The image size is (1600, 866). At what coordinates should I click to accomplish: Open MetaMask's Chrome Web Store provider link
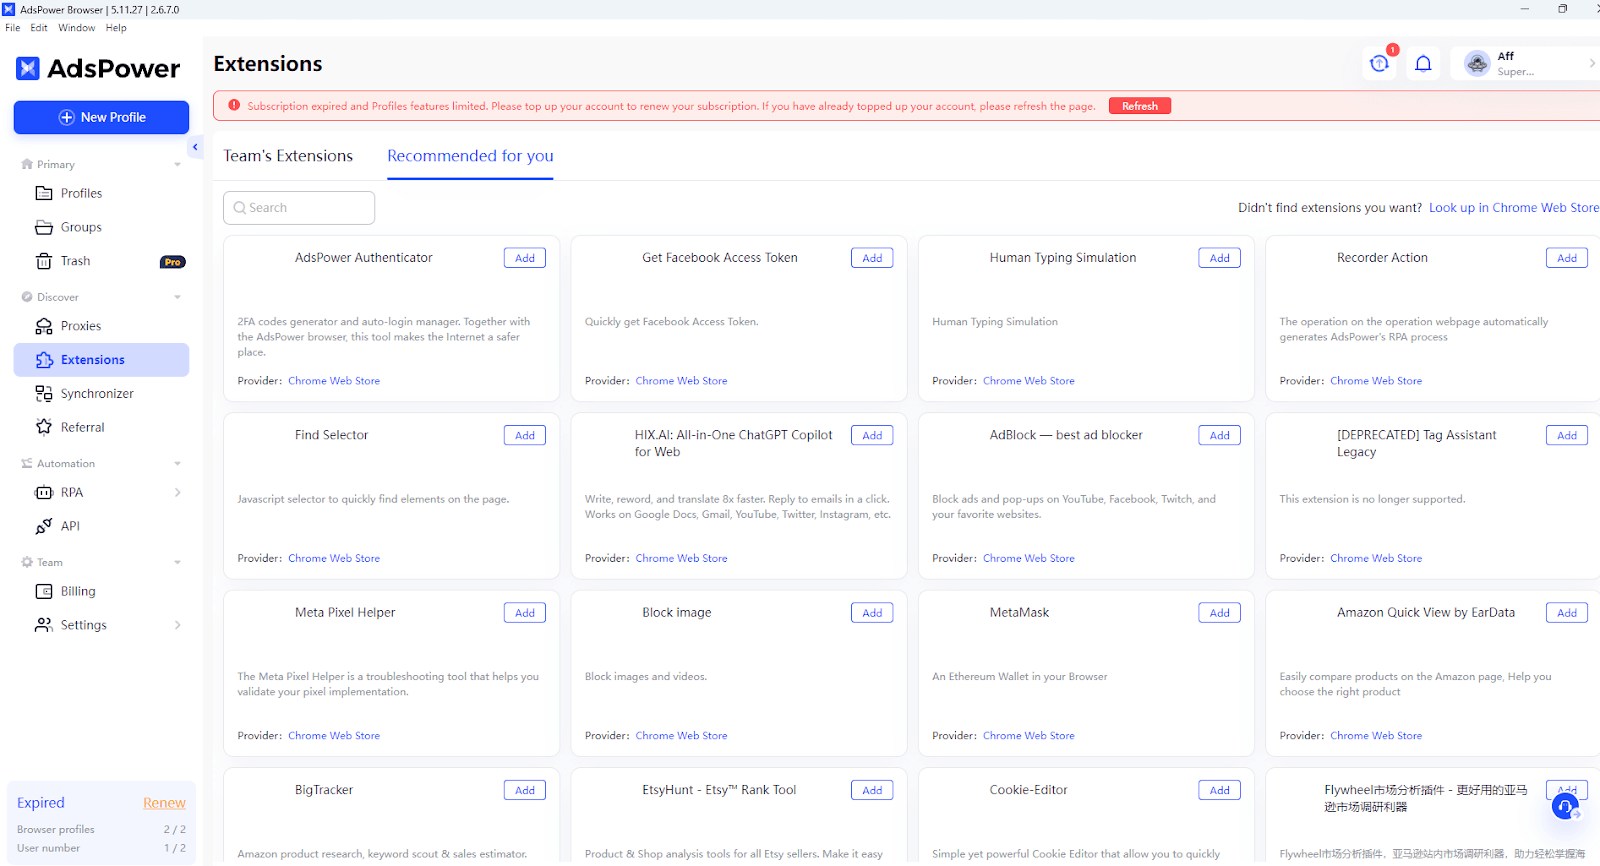point(1029,736)
